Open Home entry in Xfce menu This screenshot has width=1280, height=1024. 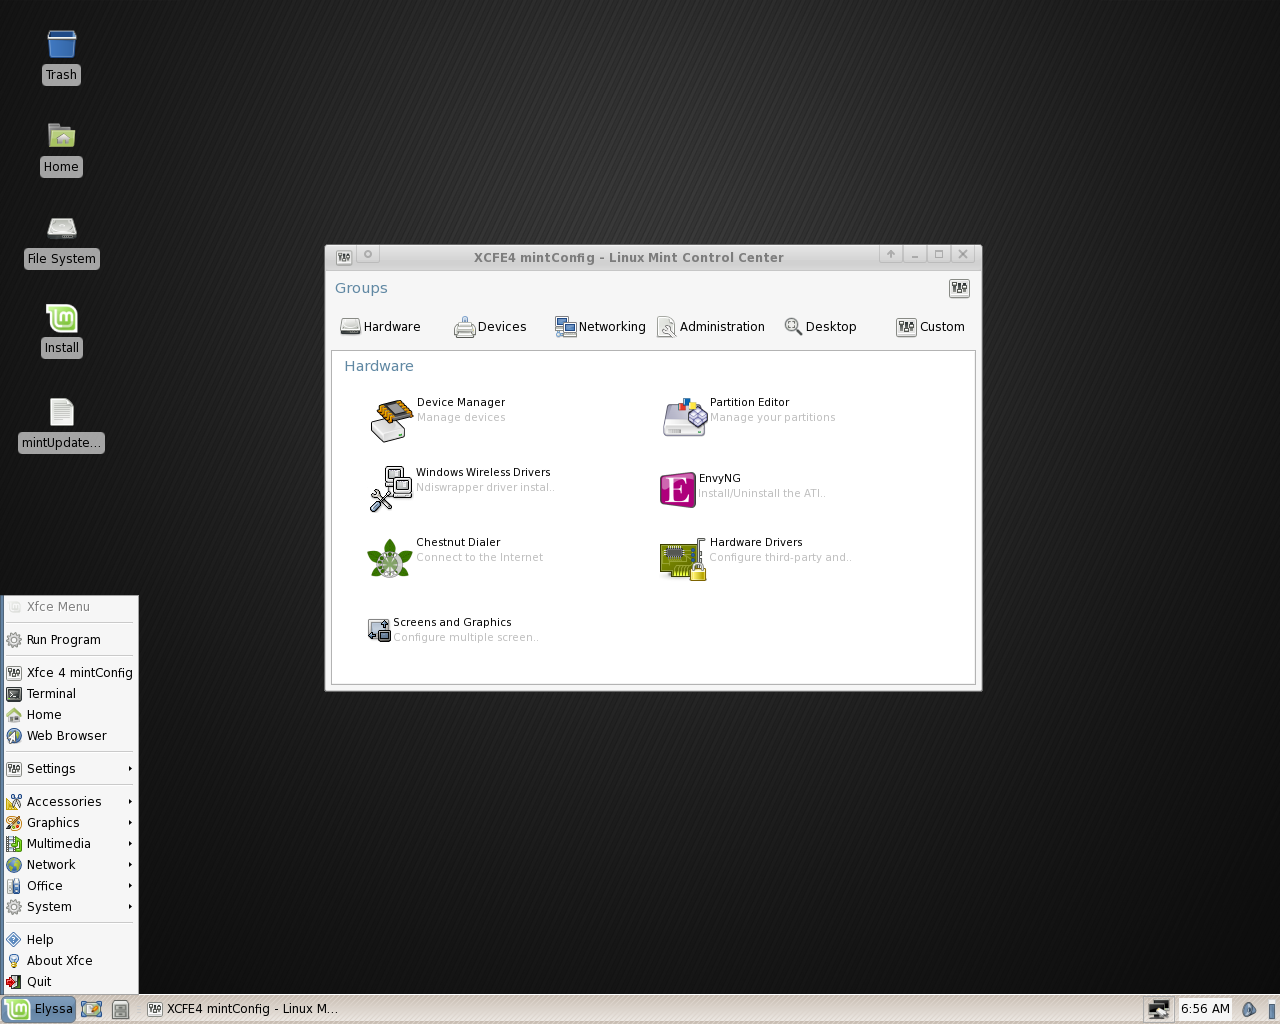[70, 715]
